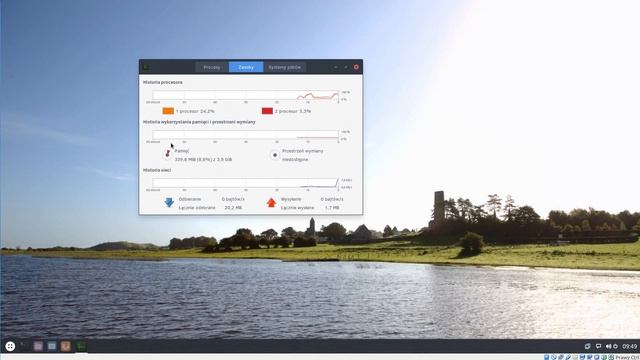Click the memory and swap history heading
Viewport: 640px width, 360px height.
199,122
